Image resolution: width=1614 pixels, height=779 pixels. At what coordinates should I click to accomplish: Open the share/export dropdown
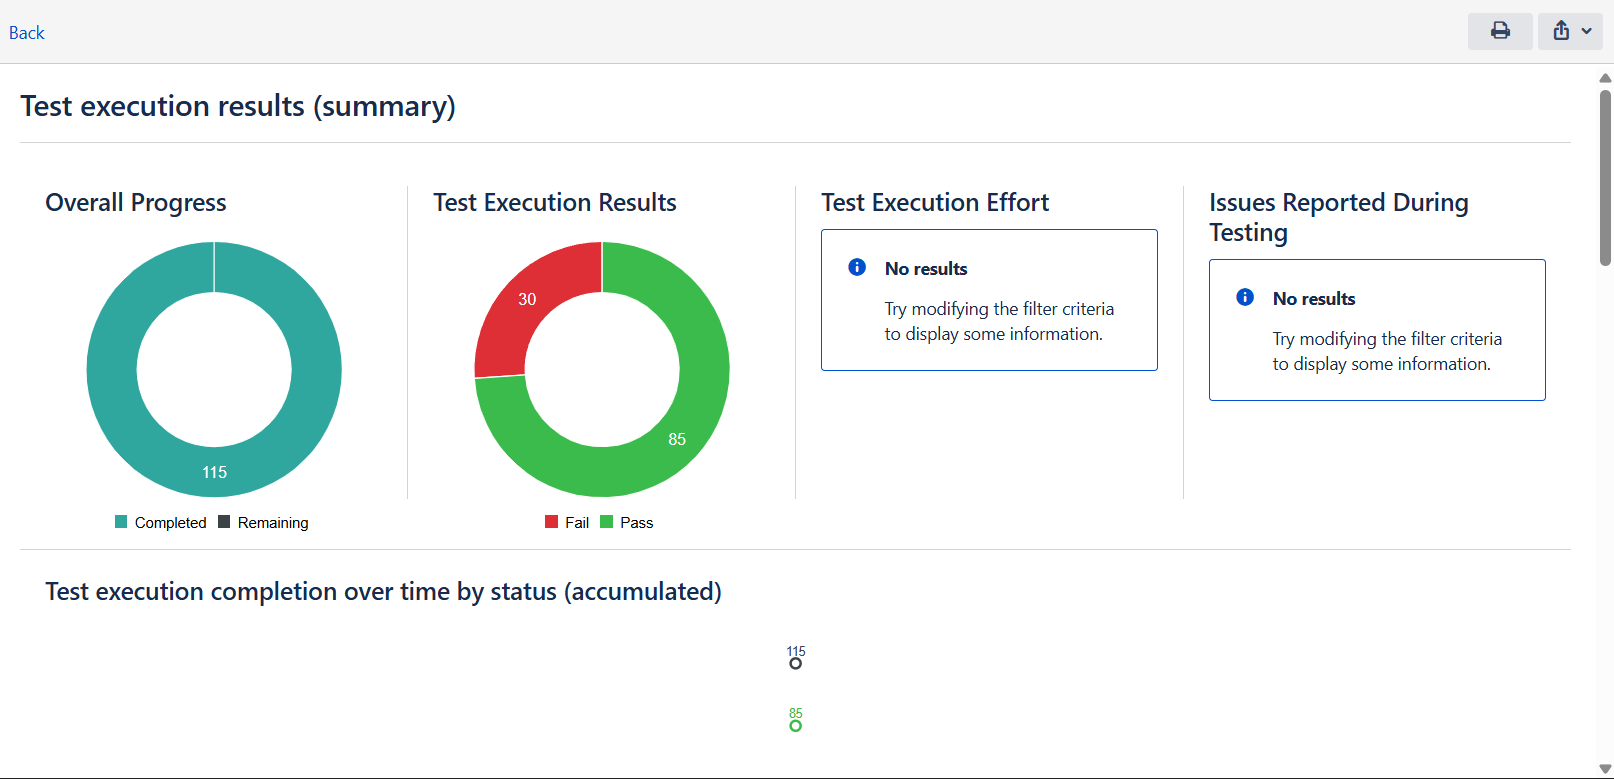1570,31
